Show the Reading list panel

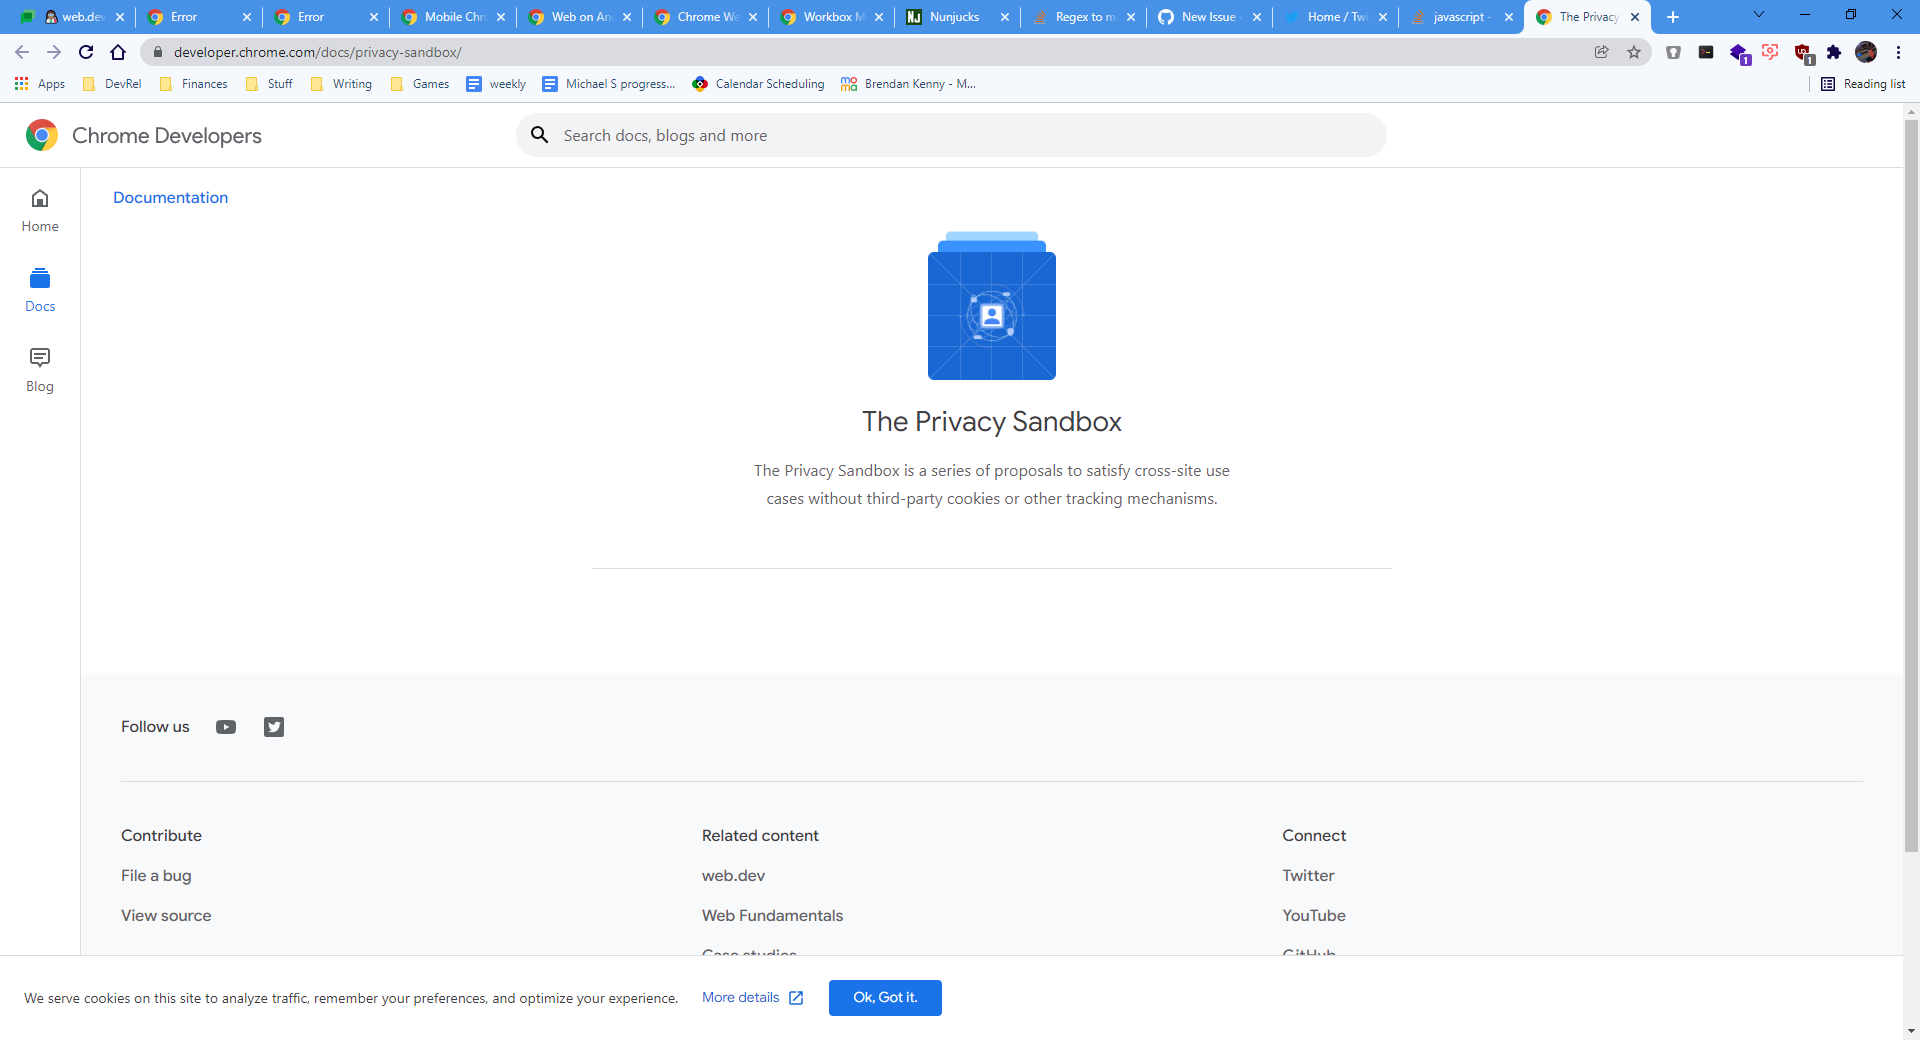pos(1863,84)
